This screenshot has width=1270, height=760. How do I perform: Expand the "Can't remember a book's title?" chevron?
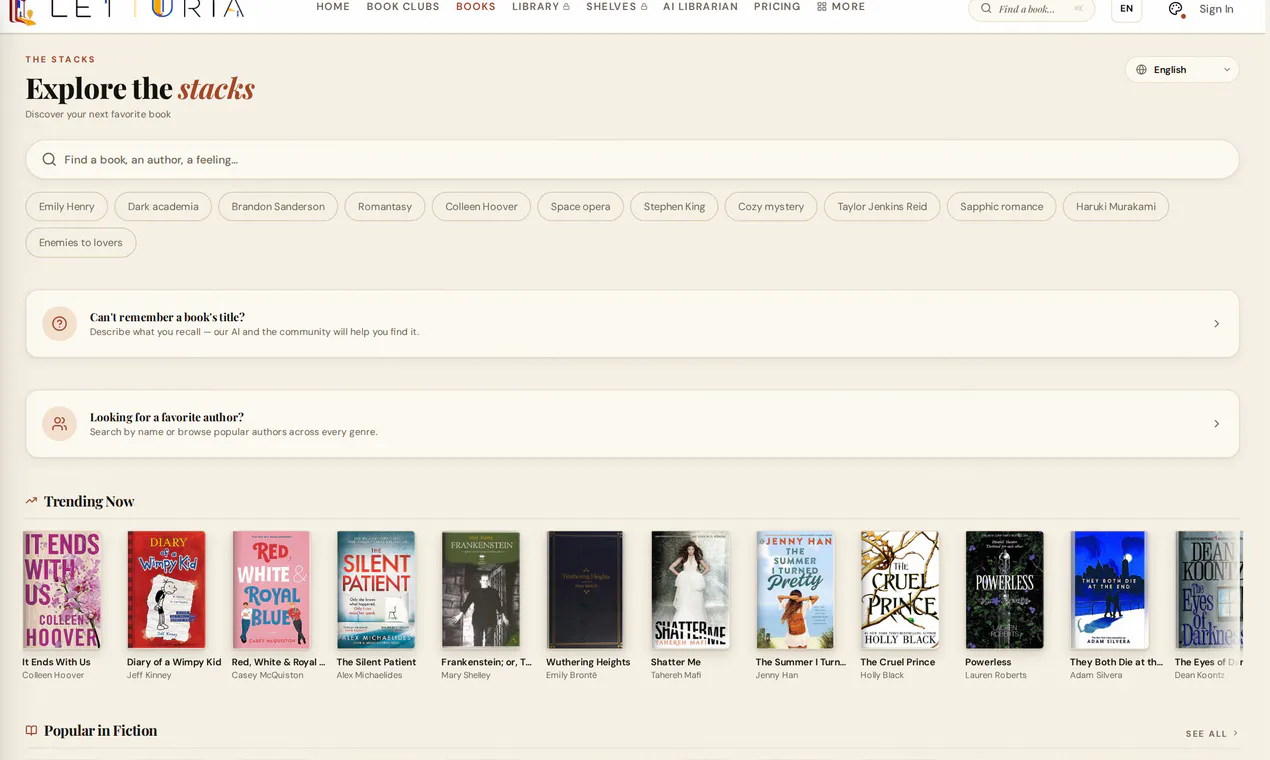coord(1216,324)
